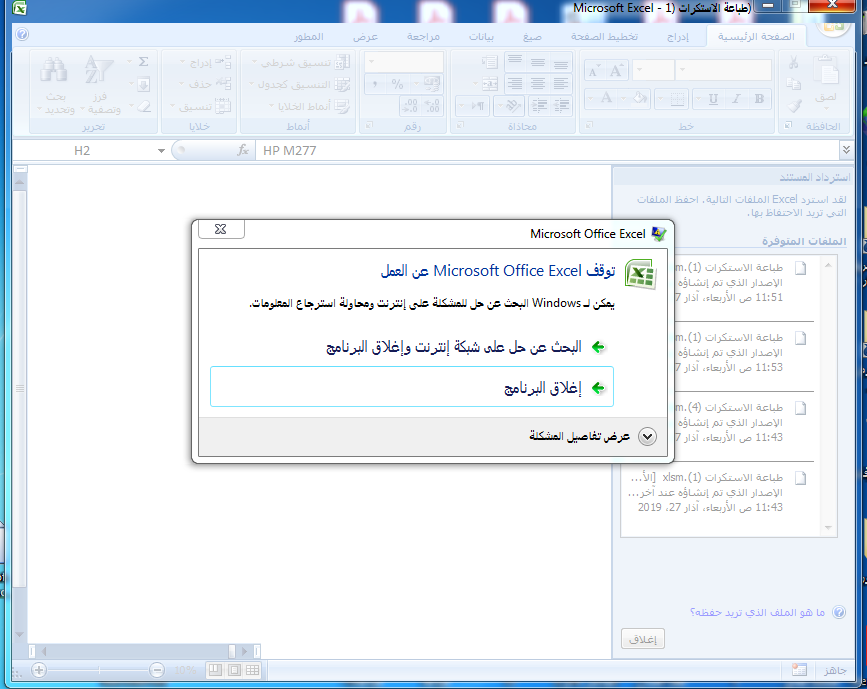Click the Paste (لصق) clipboard icon

pyautogui.click(x=827, y=70)
